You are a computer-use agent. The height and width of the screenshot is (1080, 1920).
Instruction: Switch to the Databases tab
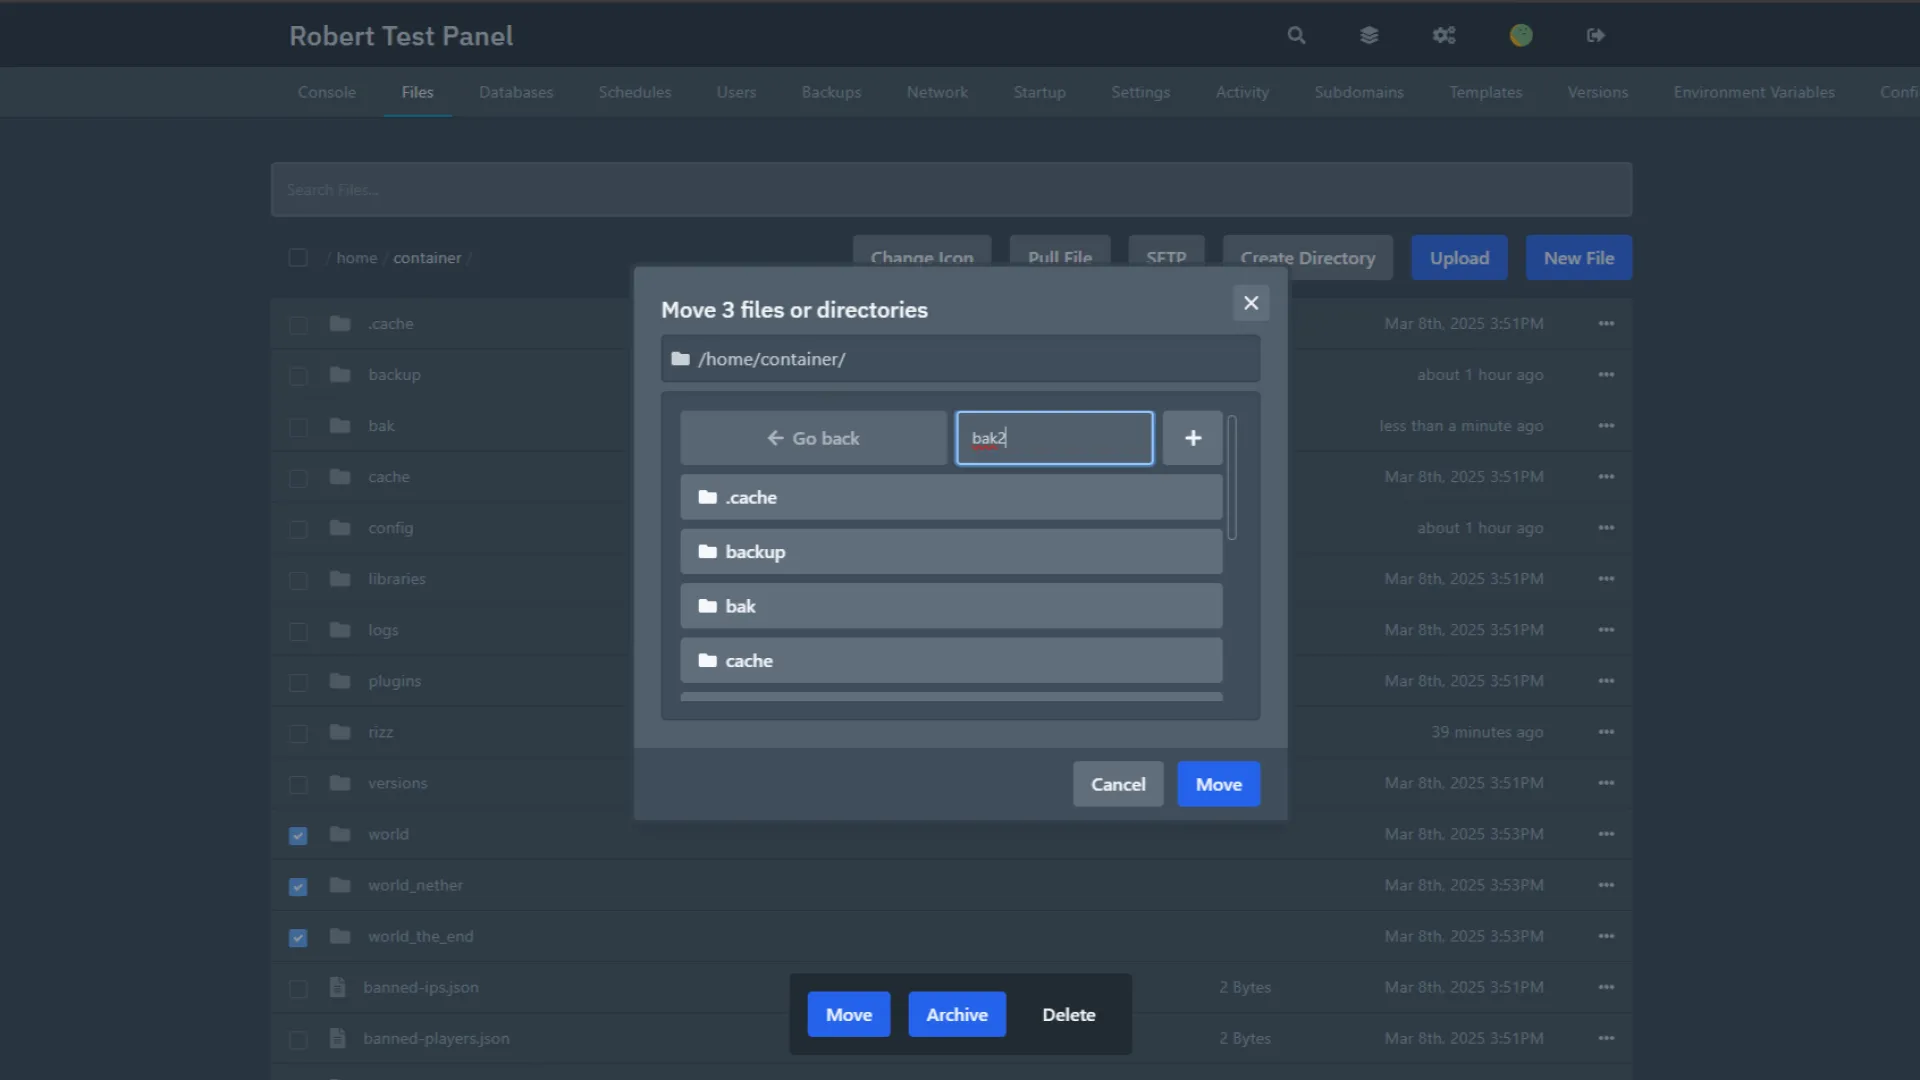click(516, 92)
